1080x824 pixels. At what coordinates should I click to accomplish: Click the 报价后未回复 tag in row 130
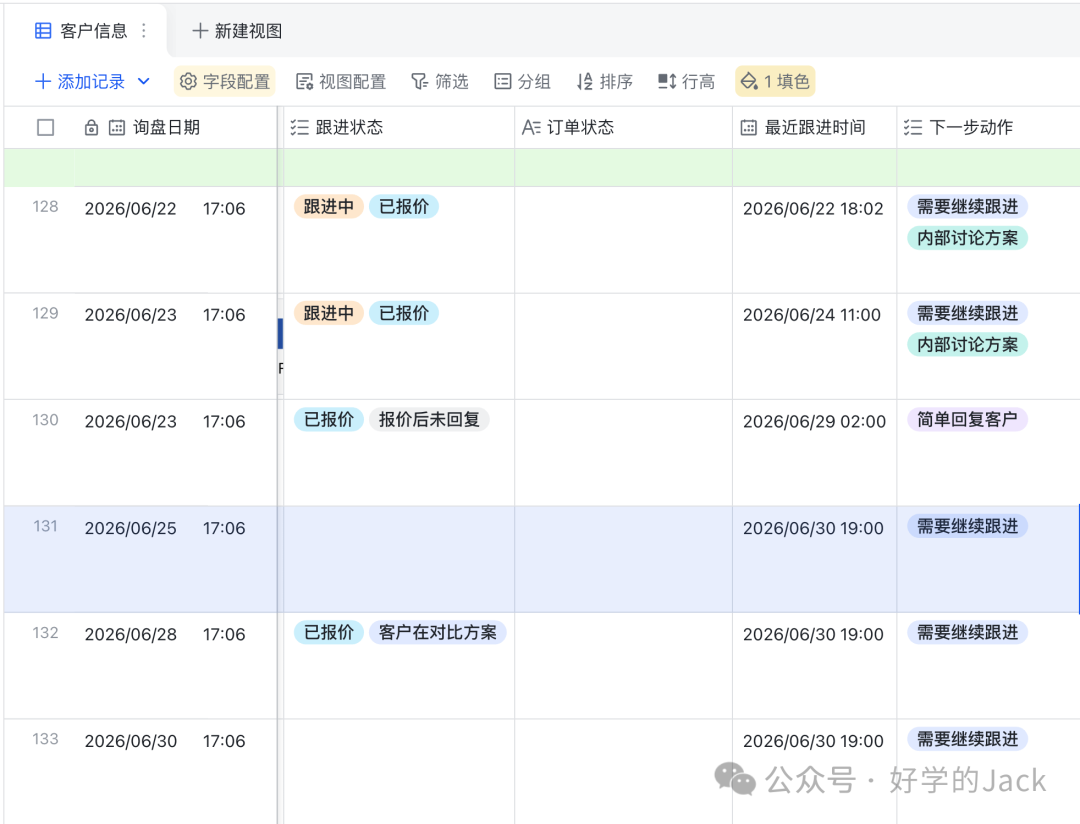pyautogui.click(x=429, y=420)
